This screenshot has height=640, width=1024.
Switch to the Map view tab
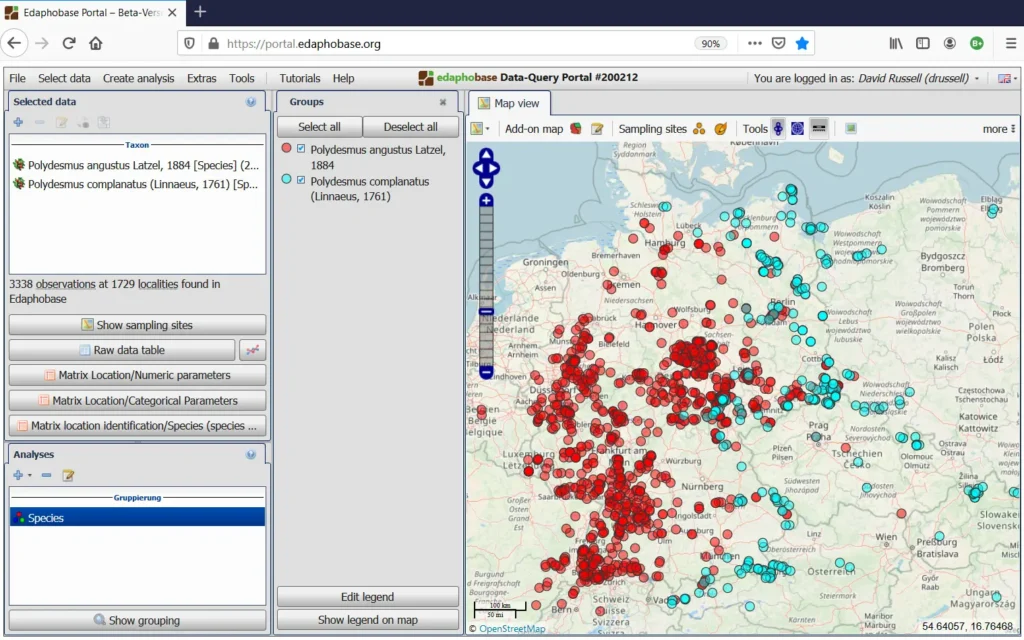pos(509,103)
